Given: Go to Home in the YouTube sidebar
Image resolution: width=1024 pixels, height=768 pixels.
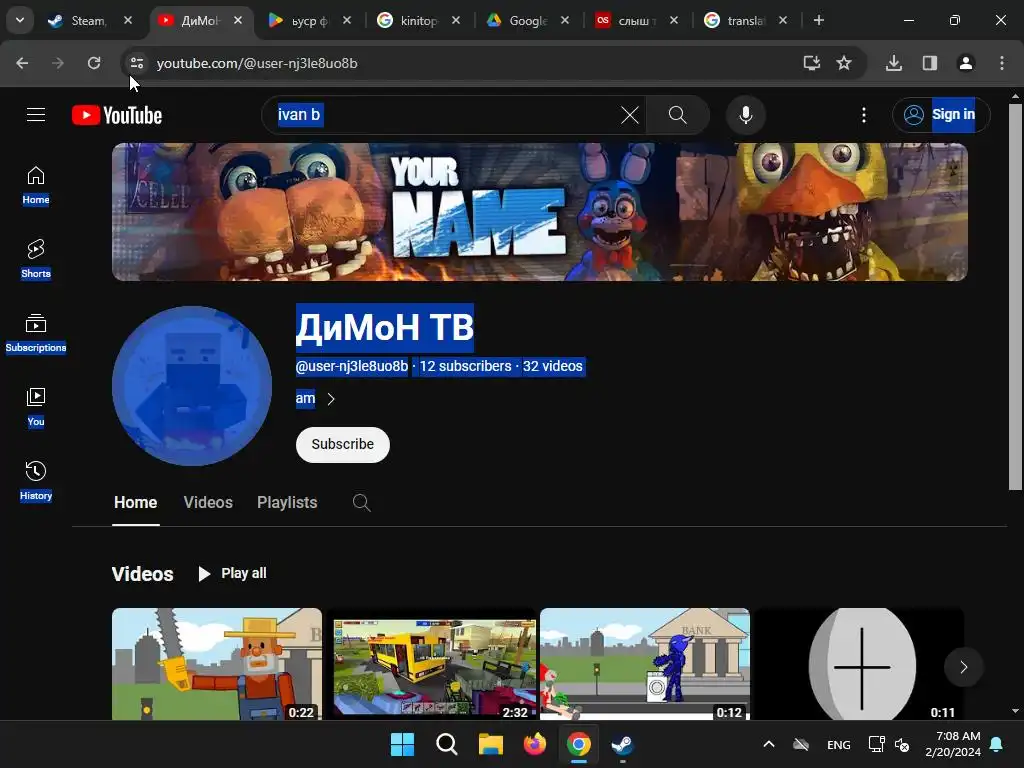Looking at the screenshot, I should click(x=36, y=185).
